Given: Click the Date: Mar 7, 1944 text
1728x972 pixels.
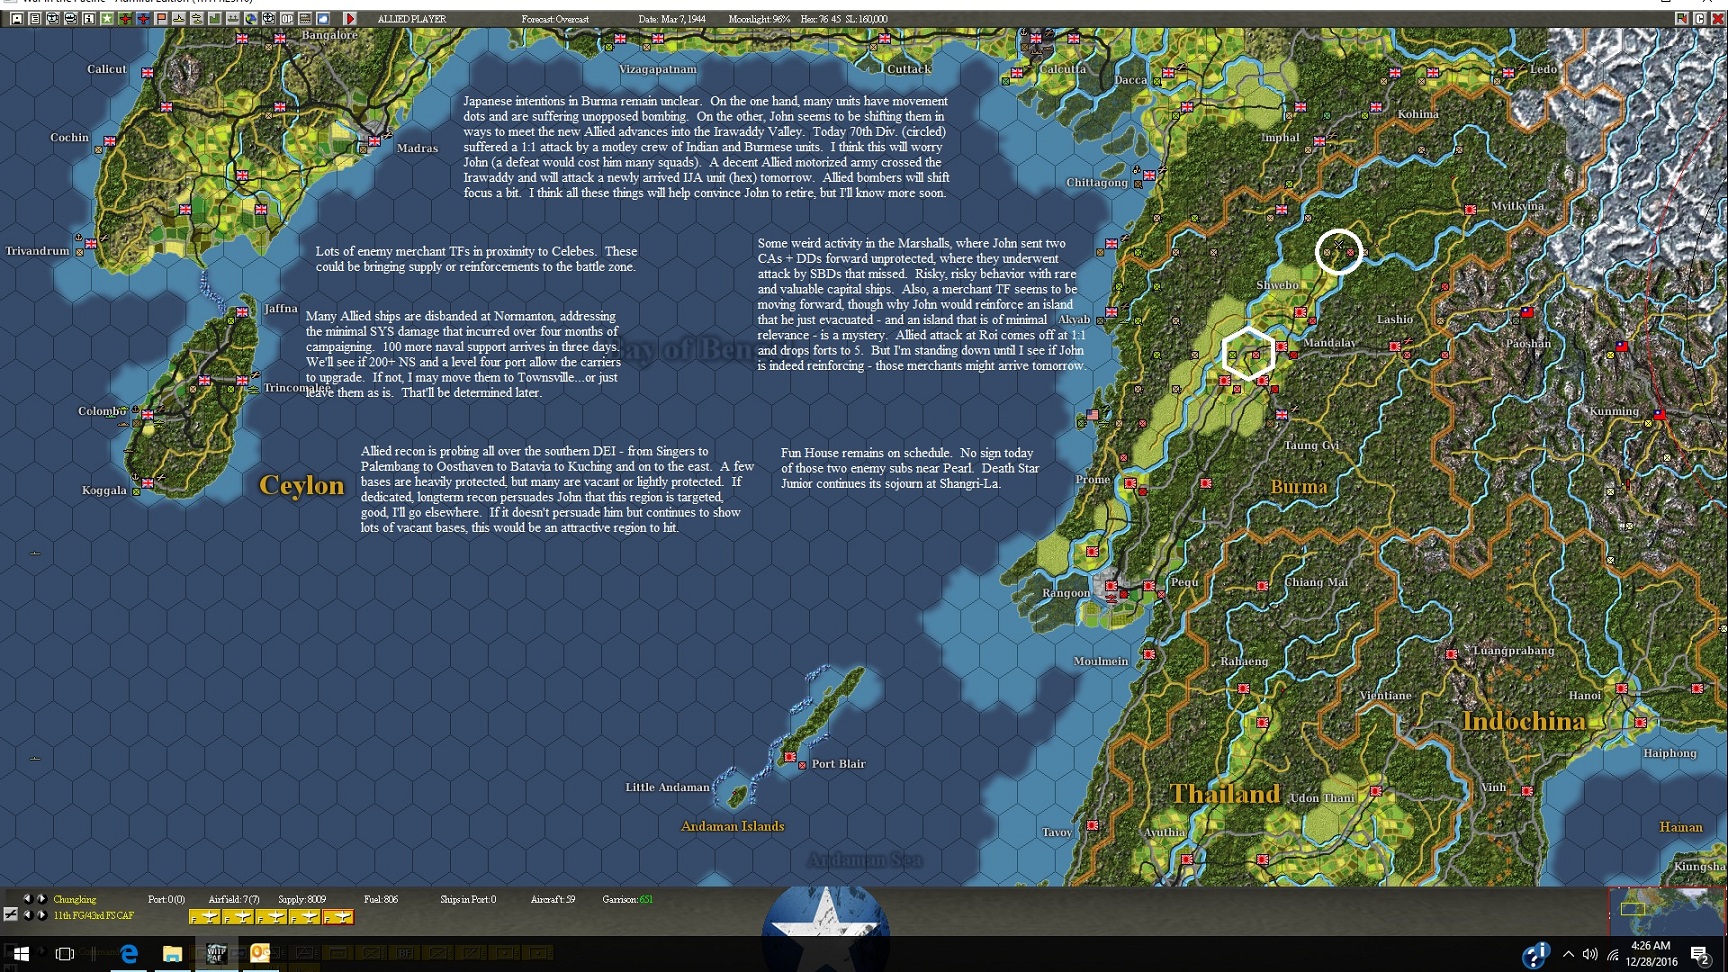Looking at the screenshot, I should coord(672,19).
